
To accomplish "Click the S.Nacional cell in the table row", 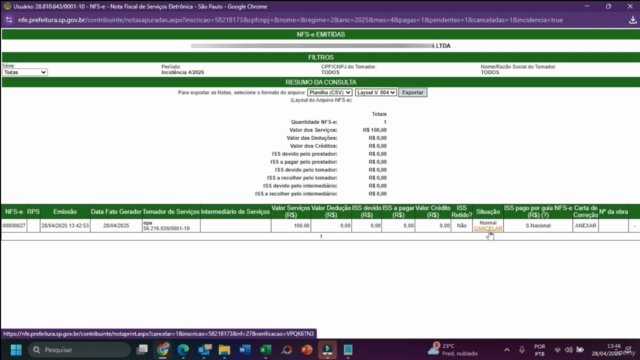I will click(538, 226).
